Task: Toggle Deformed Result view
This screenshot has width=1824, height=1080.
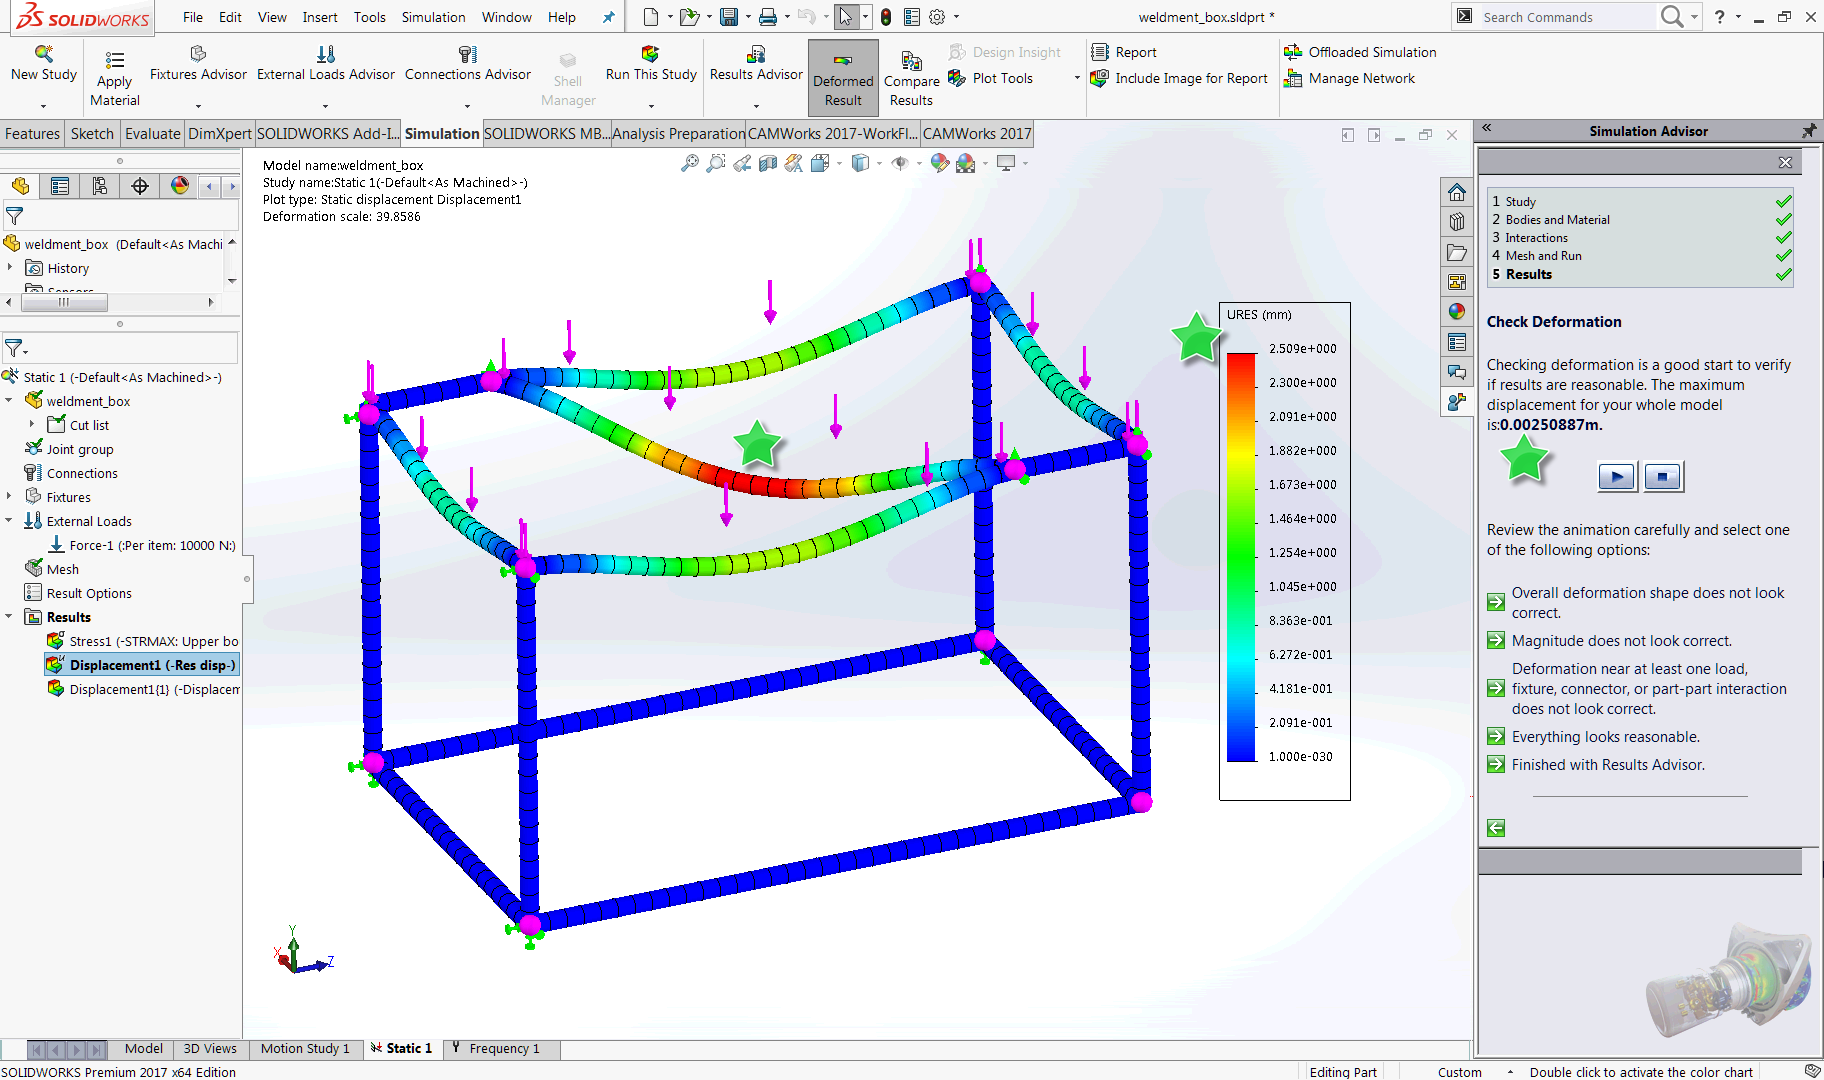Action: click(x=843, y=78)
